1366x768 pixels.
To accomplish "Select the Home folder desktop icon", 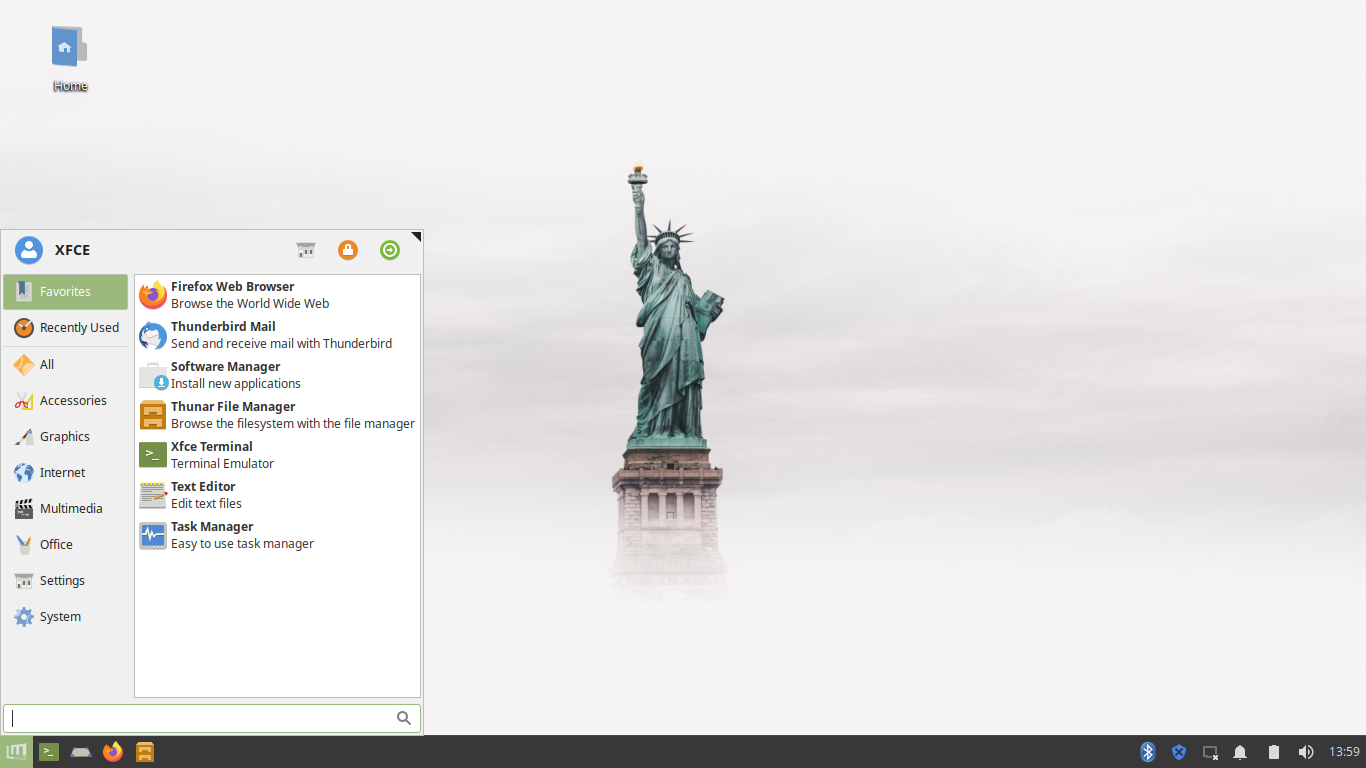I will point(70,59).
